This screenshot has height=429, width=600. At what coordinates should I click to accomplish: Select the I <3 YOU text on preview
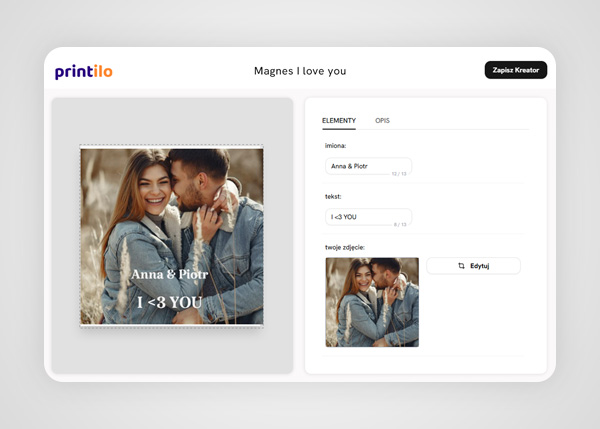(170, 302)
